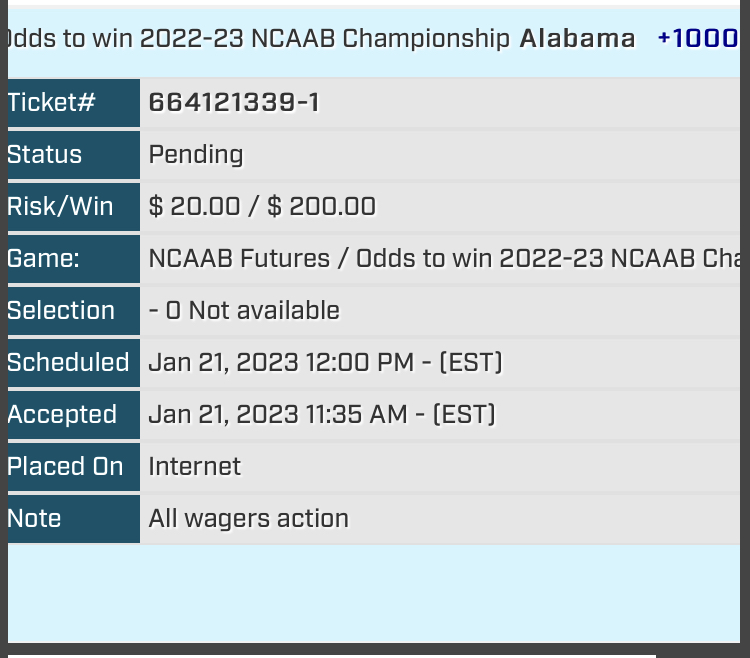Click the Pending status value

[196, 155]
